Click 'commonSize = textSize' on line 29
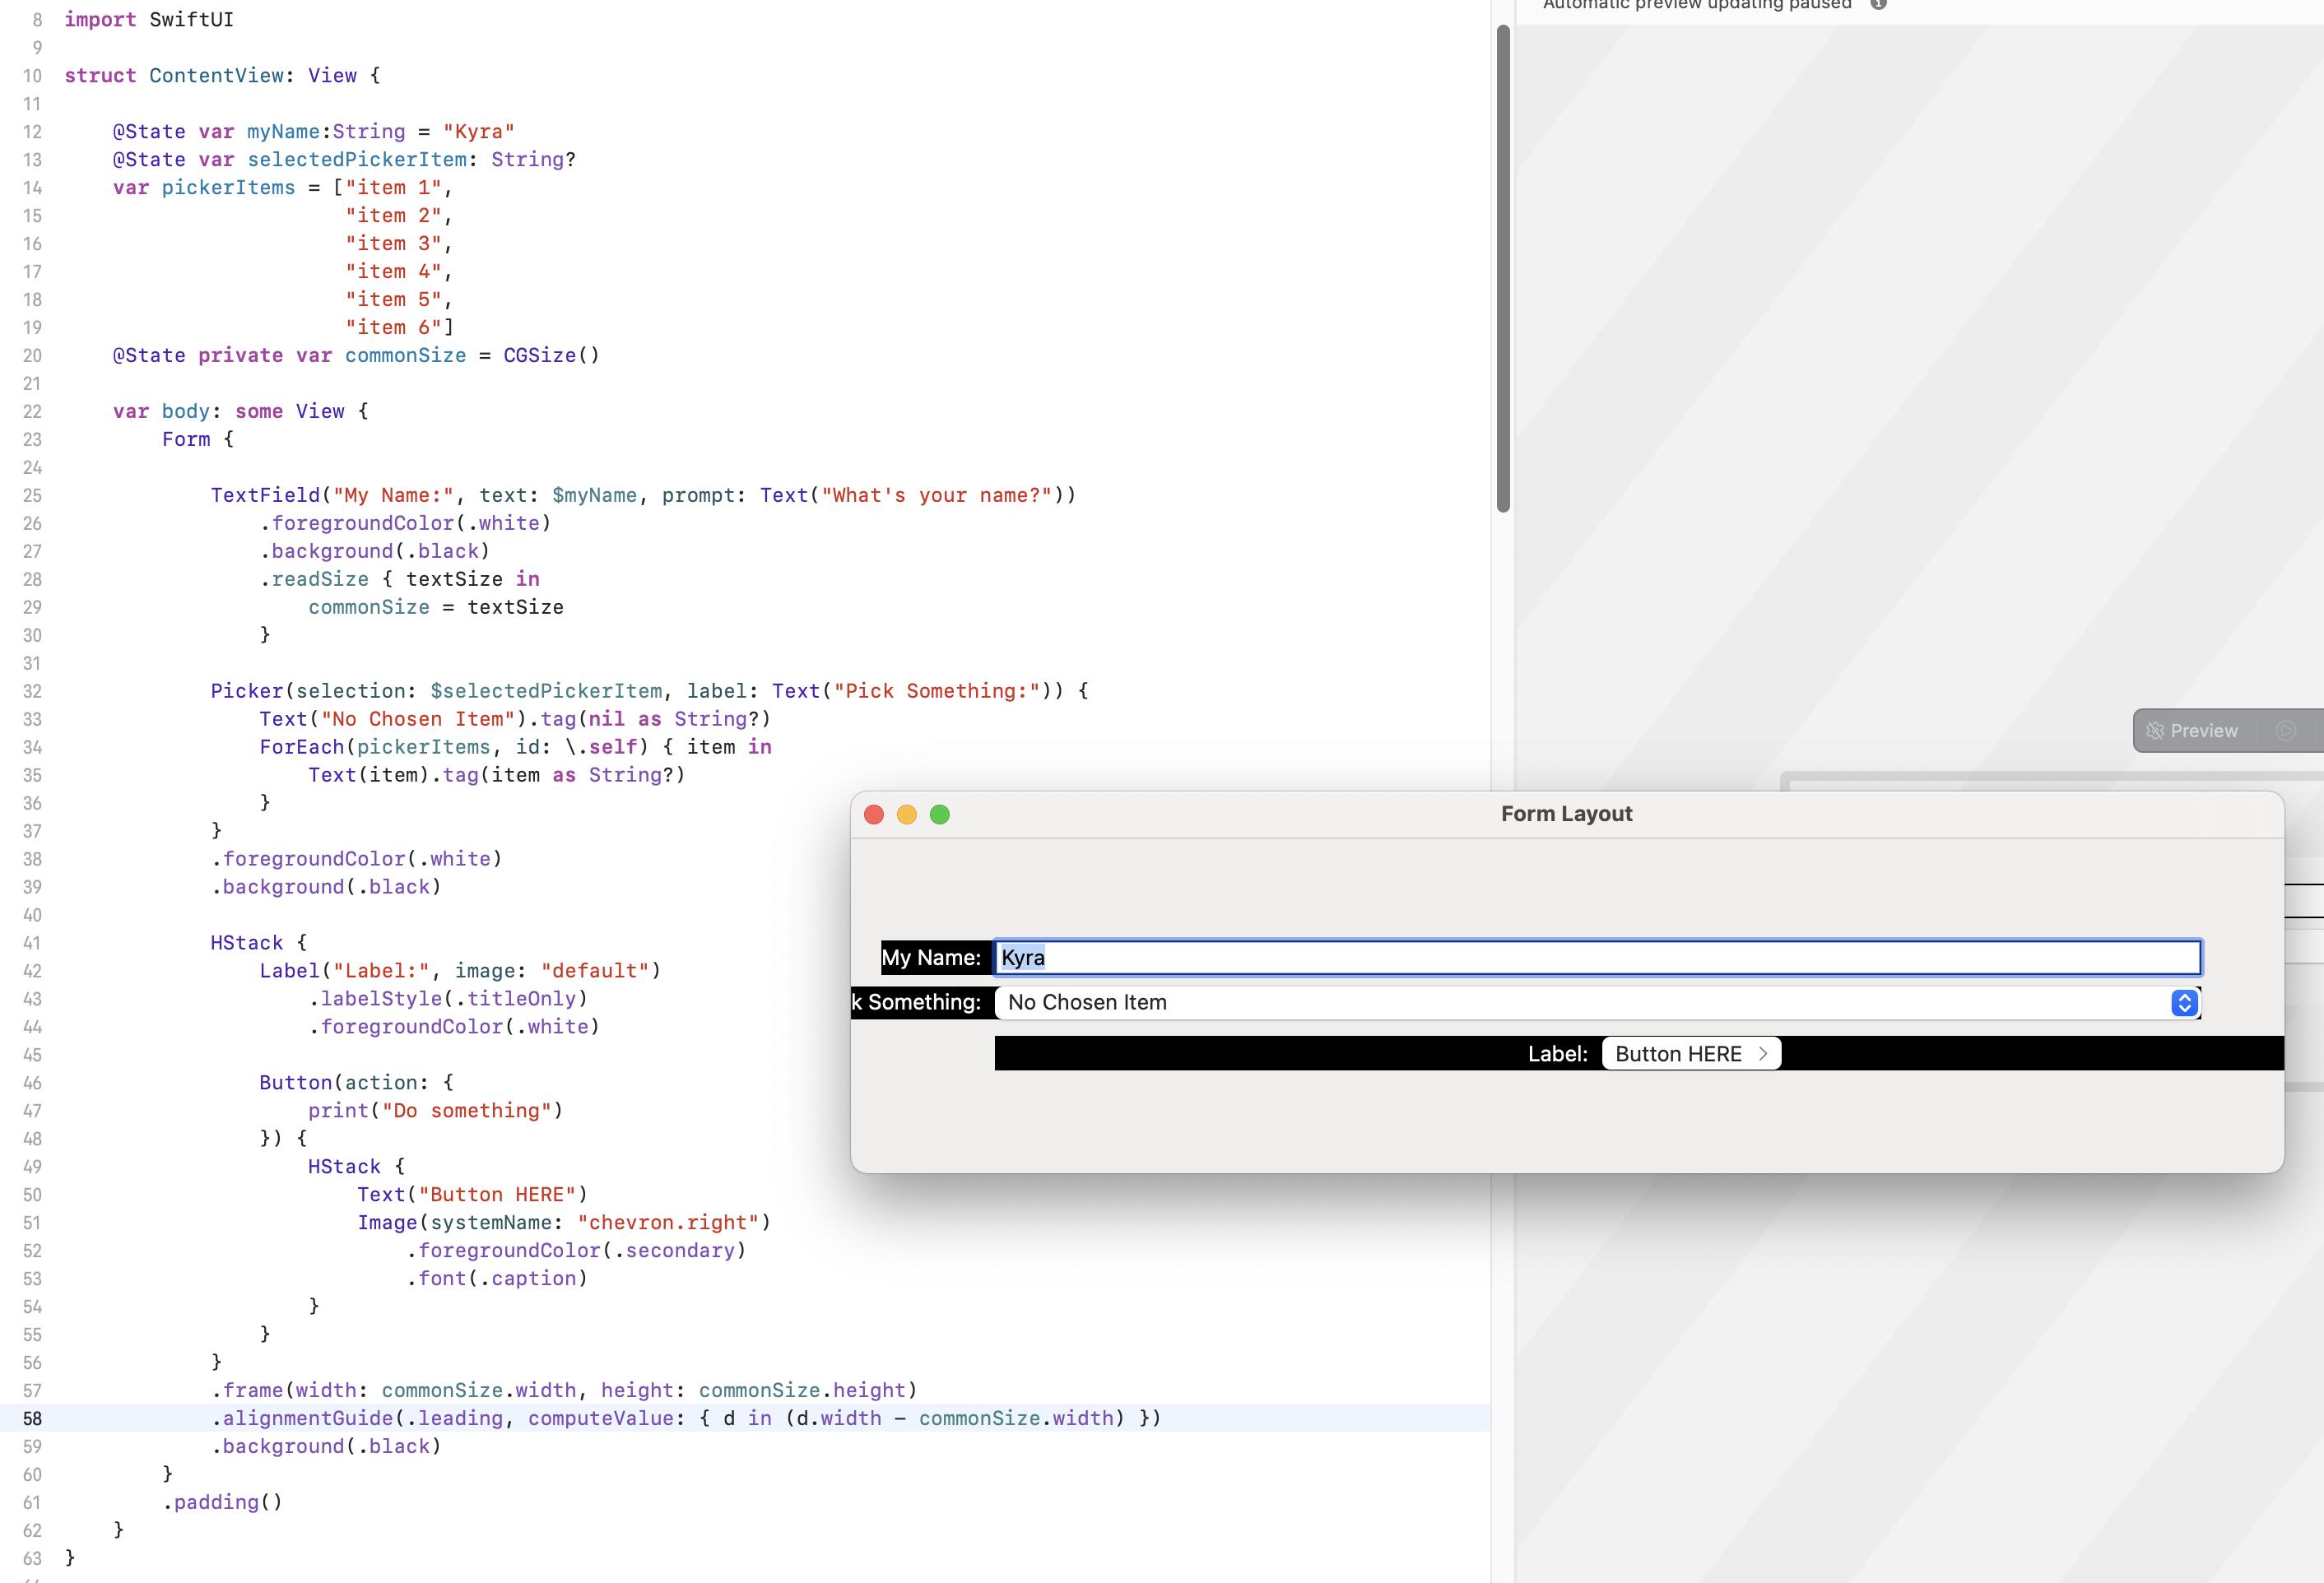The image size is (2324, 1583). (435, 607)
